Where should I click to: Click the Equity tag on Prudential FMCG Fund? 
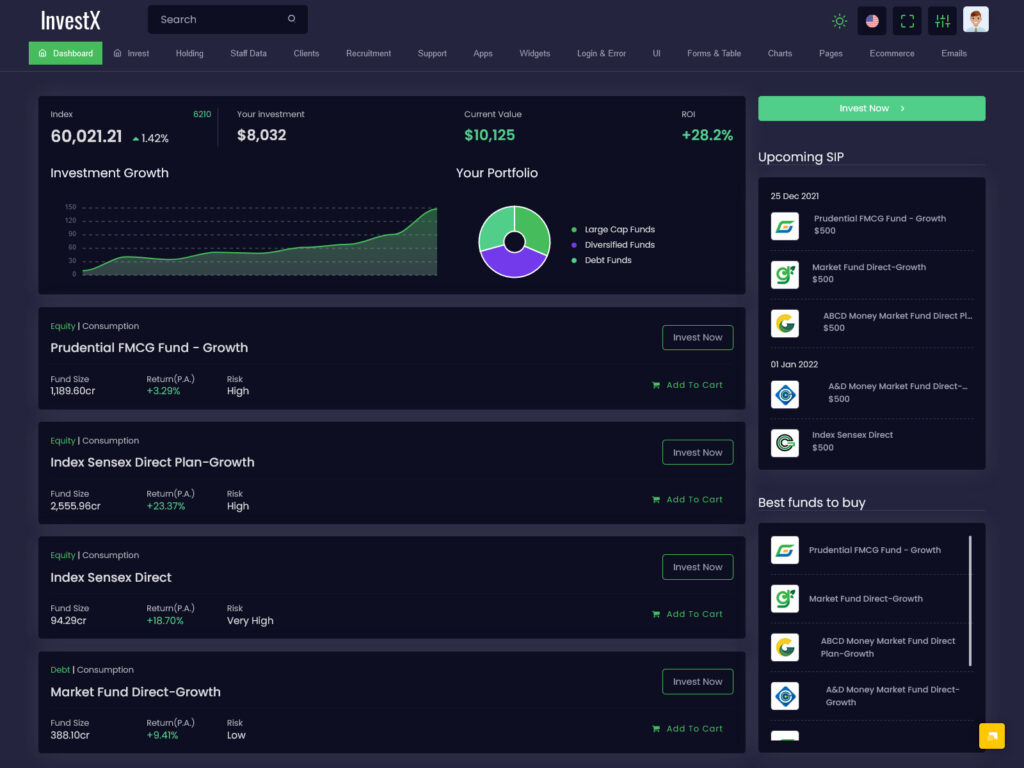tap(63, 326)
